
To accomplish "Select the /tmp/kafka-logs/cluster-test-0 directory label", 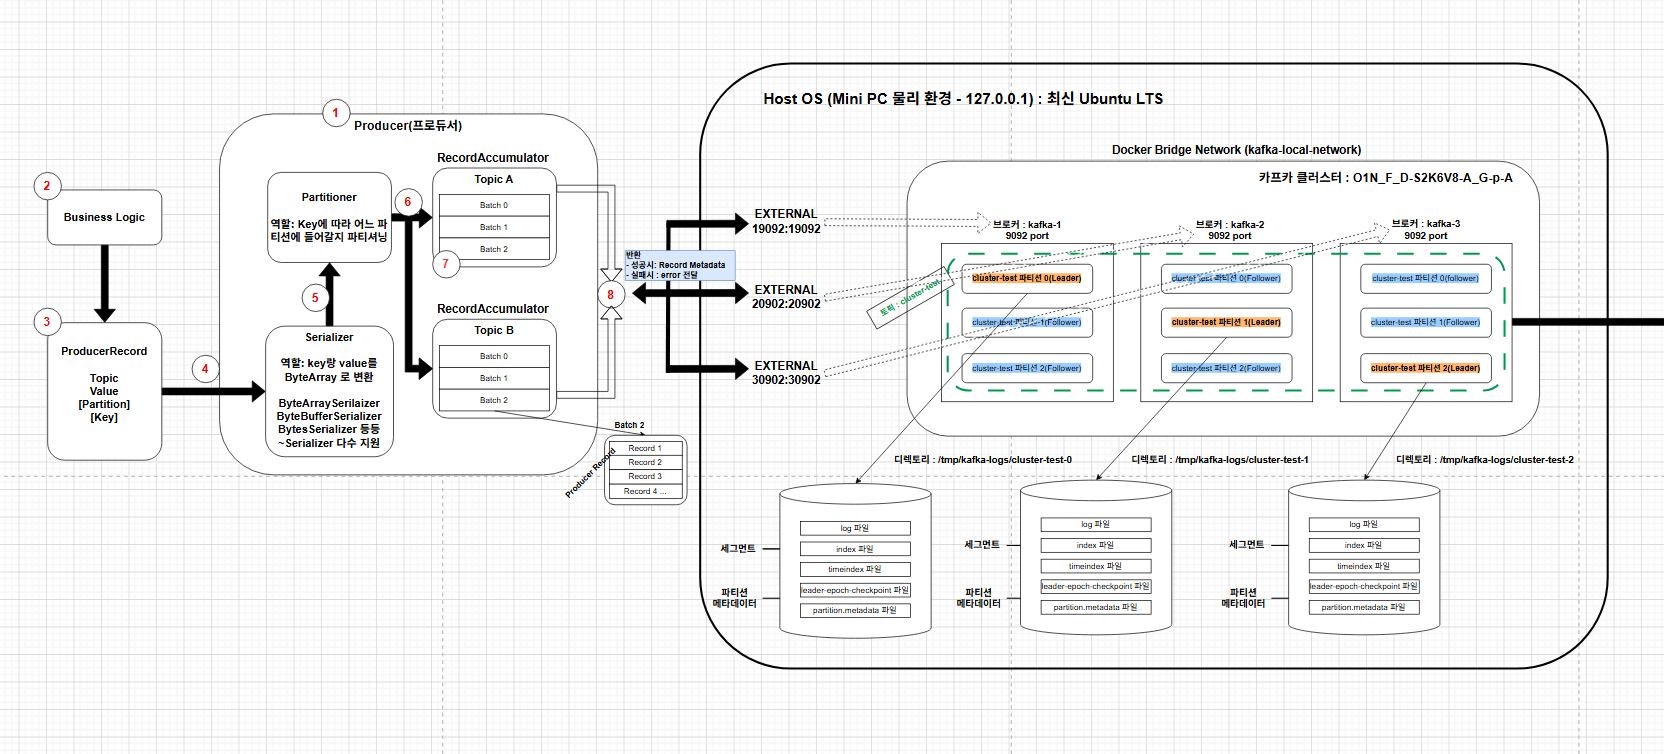I will coord(983,460).
